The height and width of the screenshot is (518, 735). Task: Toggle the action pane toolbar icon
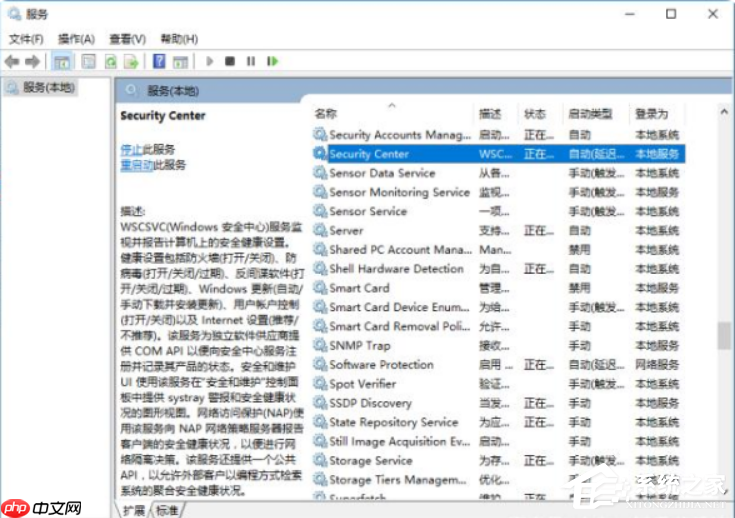pyautogui.click(x=180, y=61)
